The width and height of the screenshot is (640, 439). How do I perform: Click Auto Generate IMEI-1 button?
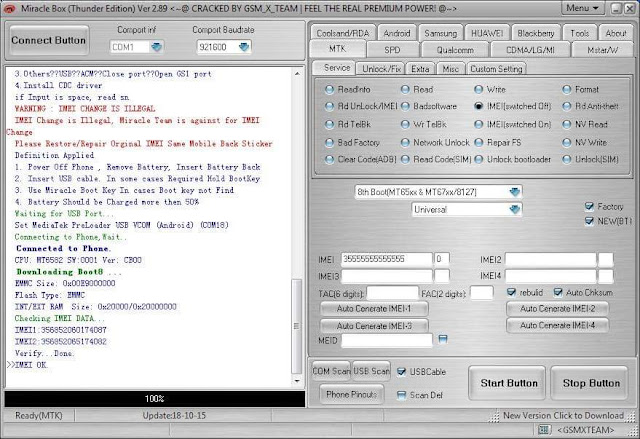[374, 309]
